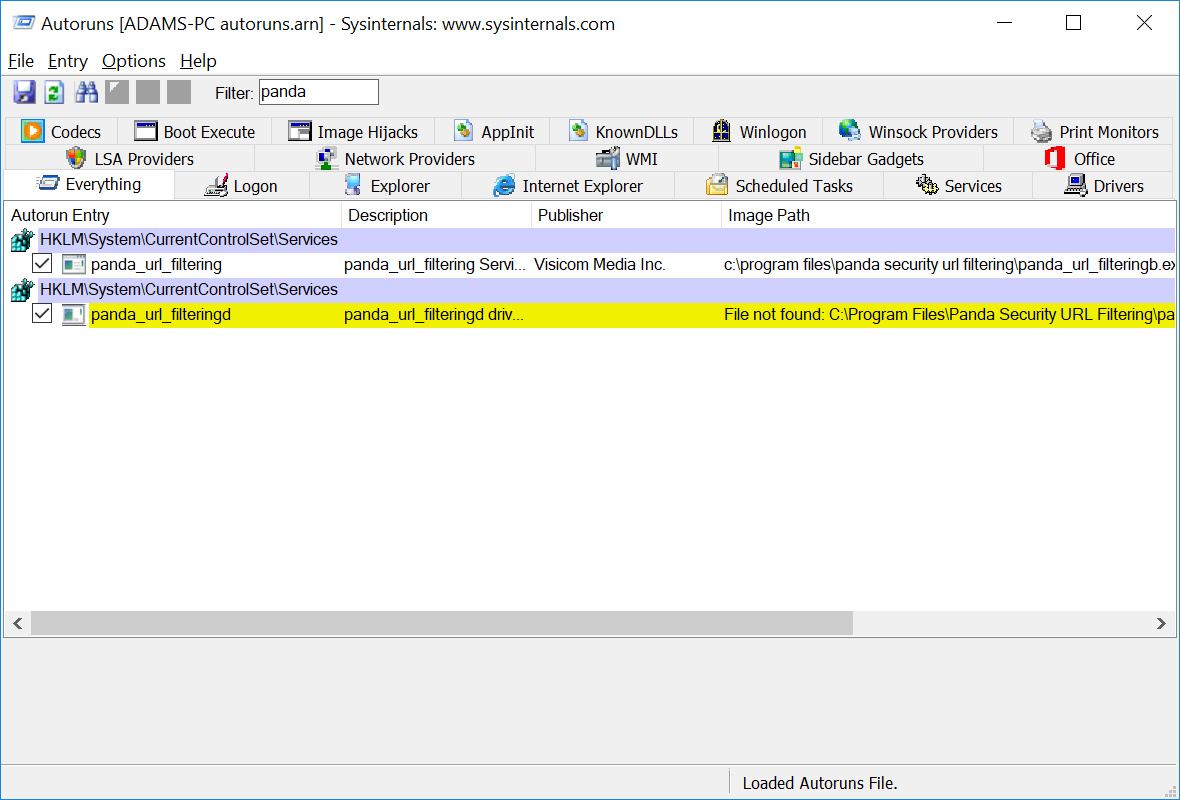Click the Logon tab icon
Viewport: 1180px width, 800px height.
tap(216, 186)
